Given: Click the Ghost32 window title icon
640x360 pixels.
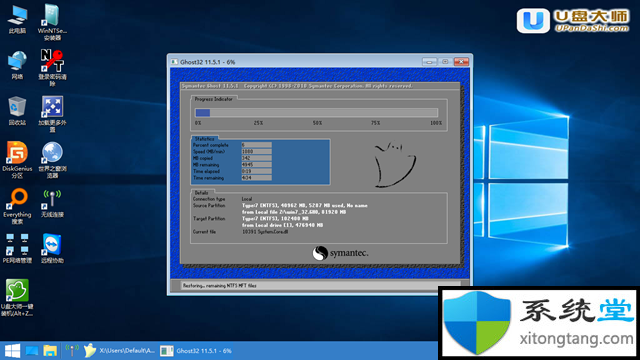Looking at the screenshot, I should click(x=174, y=62).
